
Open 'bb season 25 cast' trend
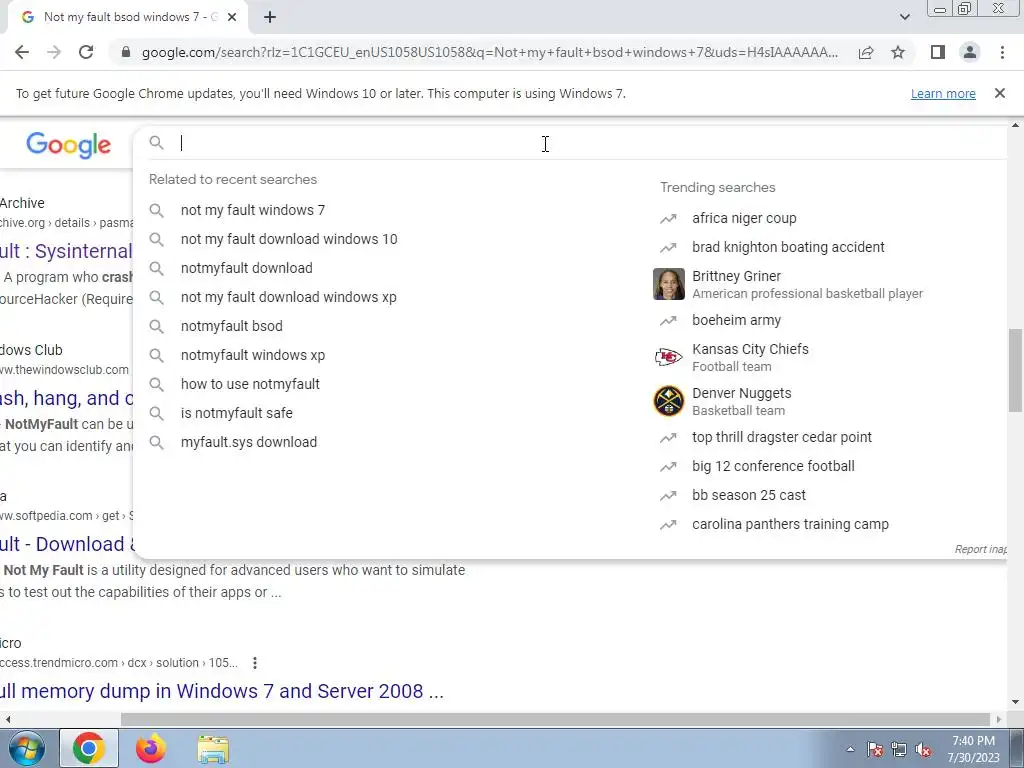click(748, 495)
